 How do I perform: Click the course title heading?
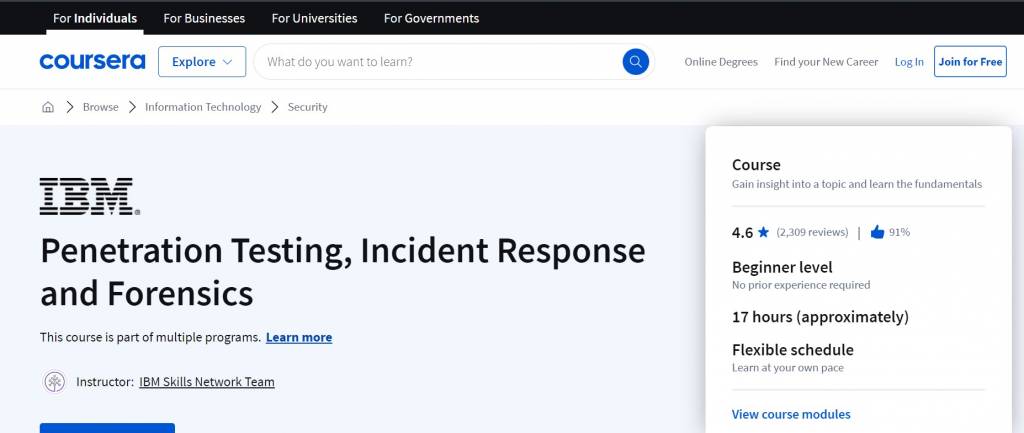tap(343, 272)
